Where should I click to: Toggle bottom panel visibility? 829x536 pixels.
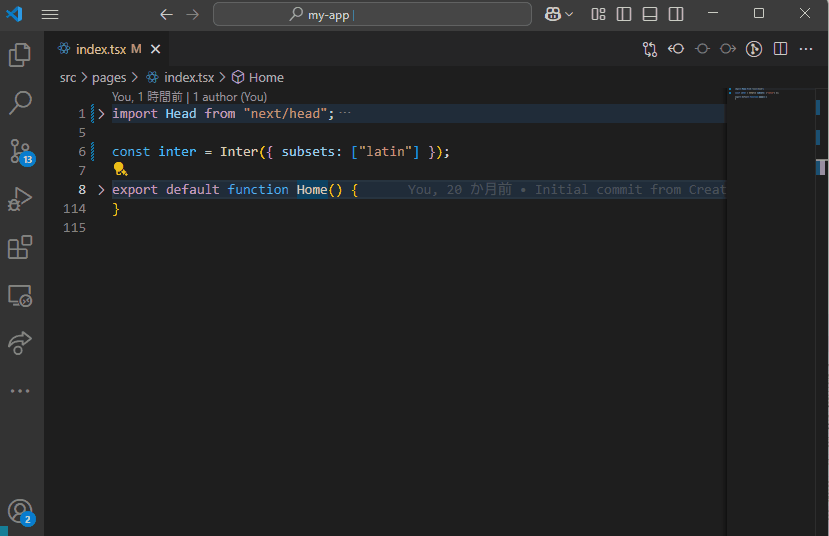(x=650, y=14)
